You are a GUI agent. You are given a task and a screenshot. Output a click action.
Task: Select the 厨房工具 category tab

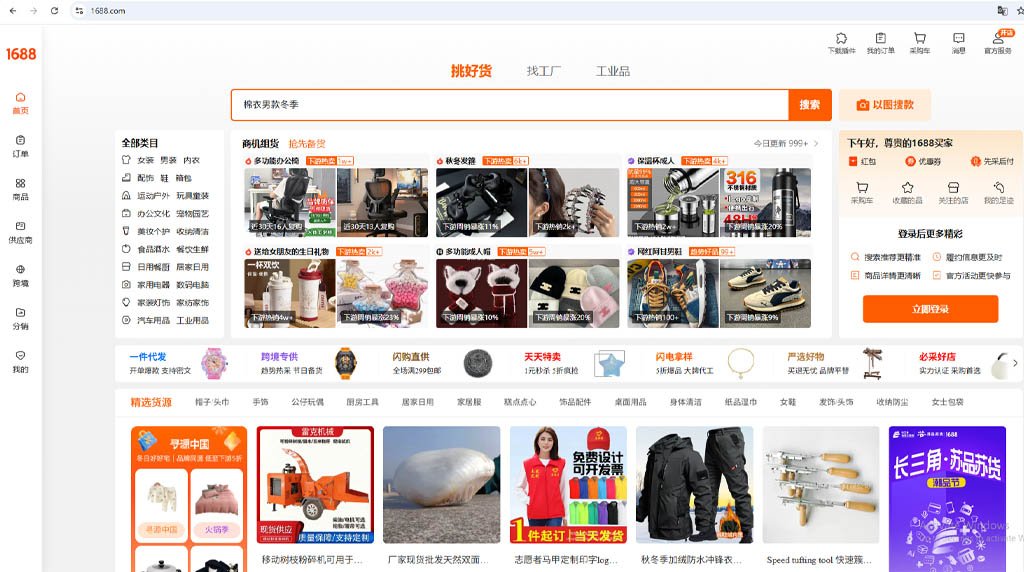point(362,402)
